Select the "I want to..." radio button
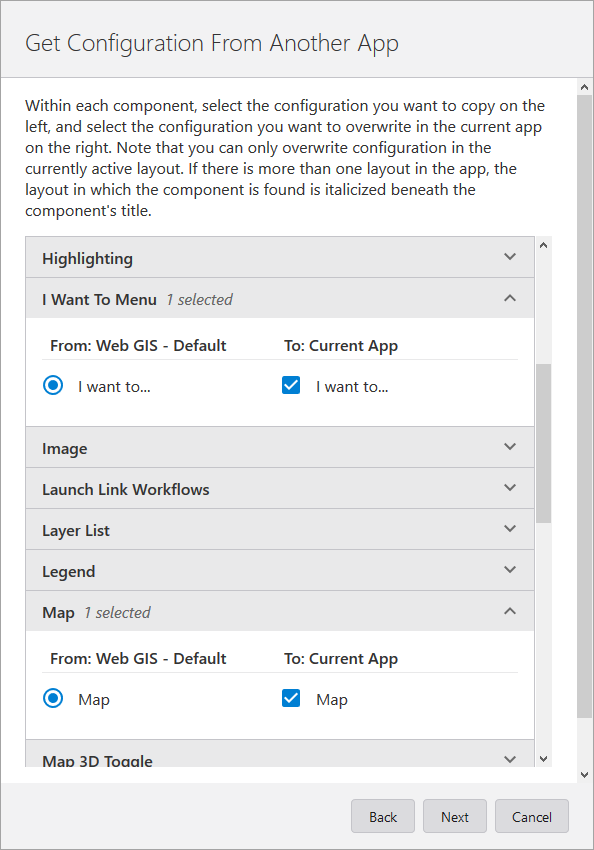Screen dimensions: 594x850 tap(52, 384)
